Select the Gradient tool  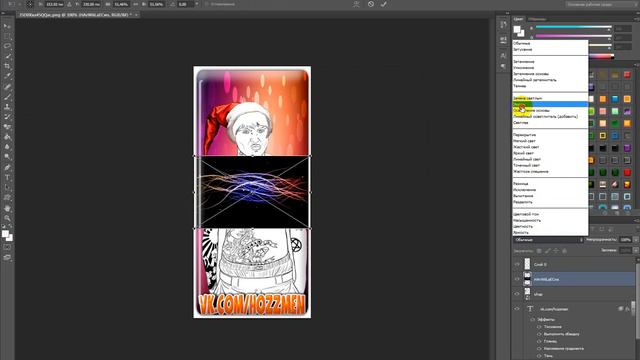[7, 137]
